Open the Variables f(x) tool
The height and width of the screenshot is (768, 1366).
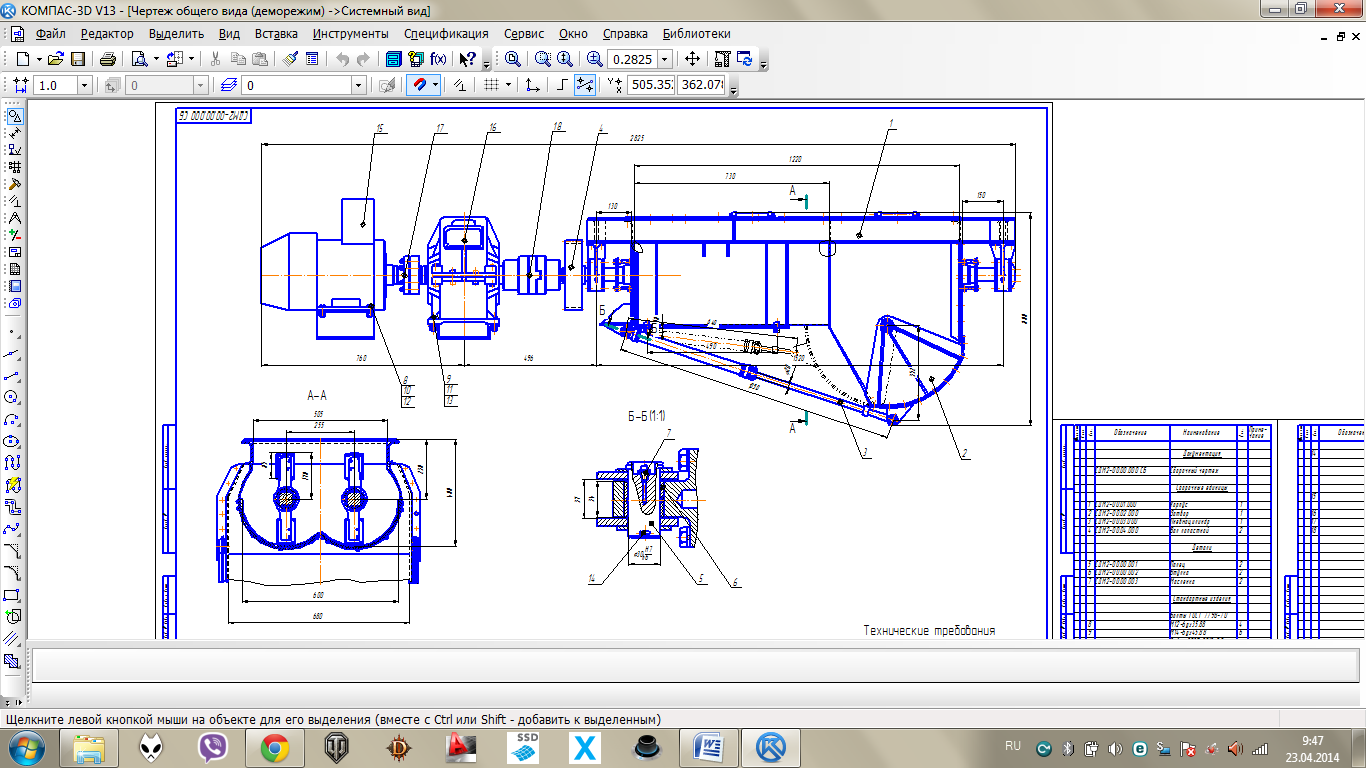(438, 59)
